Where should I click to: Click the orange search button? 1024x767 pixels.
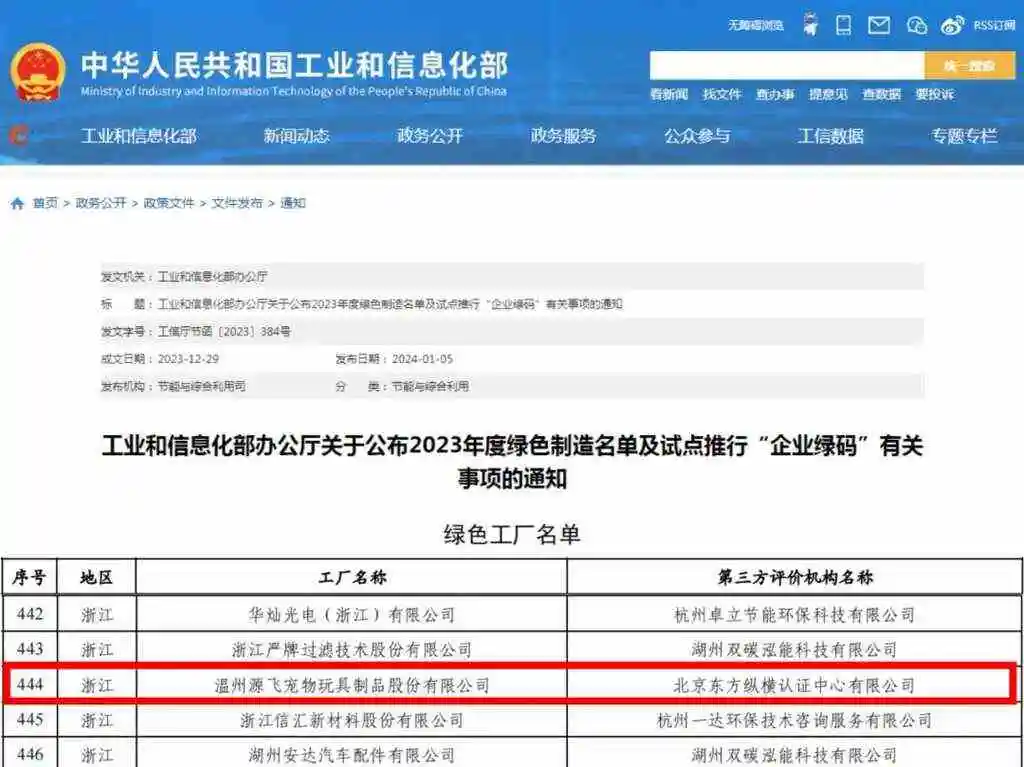[x=970, y=66]
